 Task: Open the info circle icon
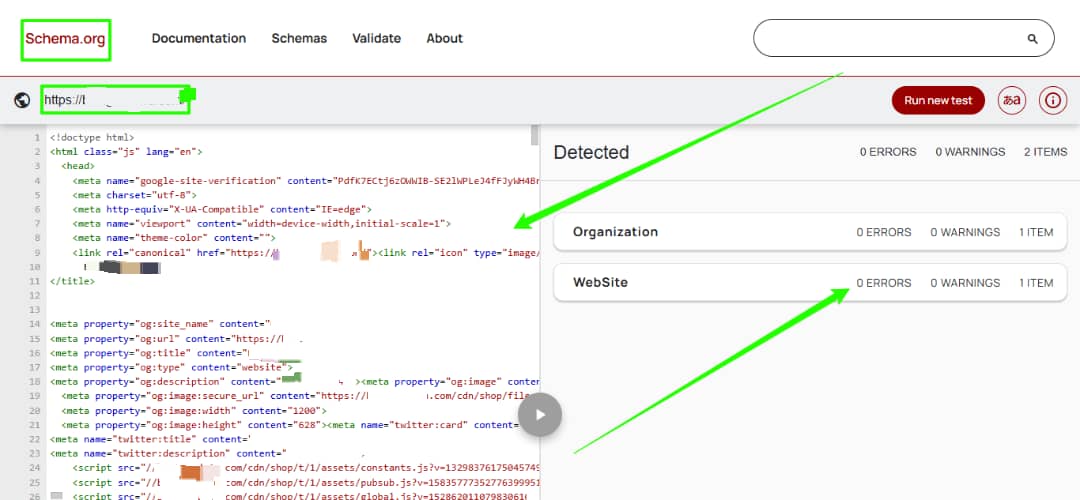click(x=1052, y=100)
